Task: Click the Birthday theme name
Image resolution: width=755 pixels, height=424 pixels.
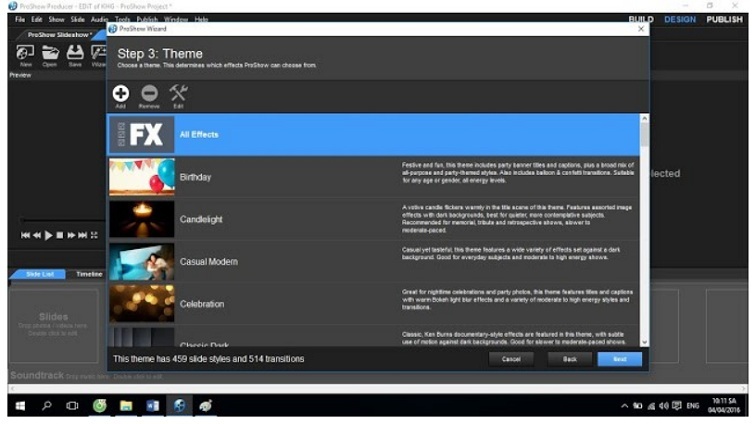Action: pyautogui.click(x=195, y=177)
